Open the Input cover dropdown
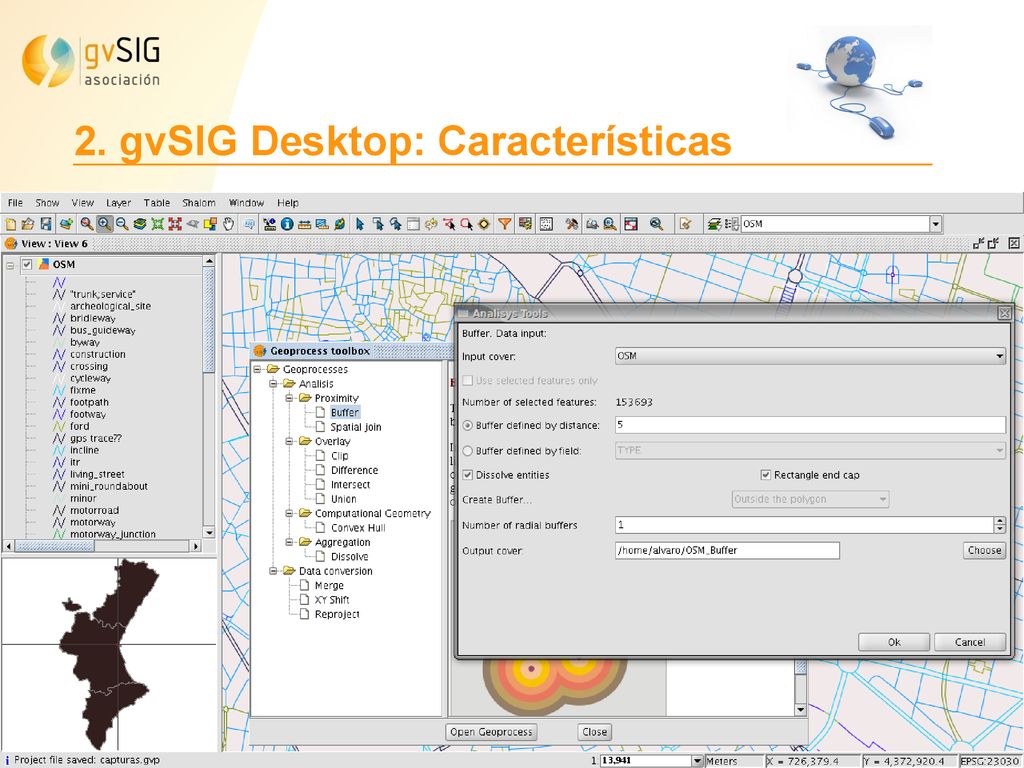This screenshot has height=768, width=1024. (x=810, y=356)
